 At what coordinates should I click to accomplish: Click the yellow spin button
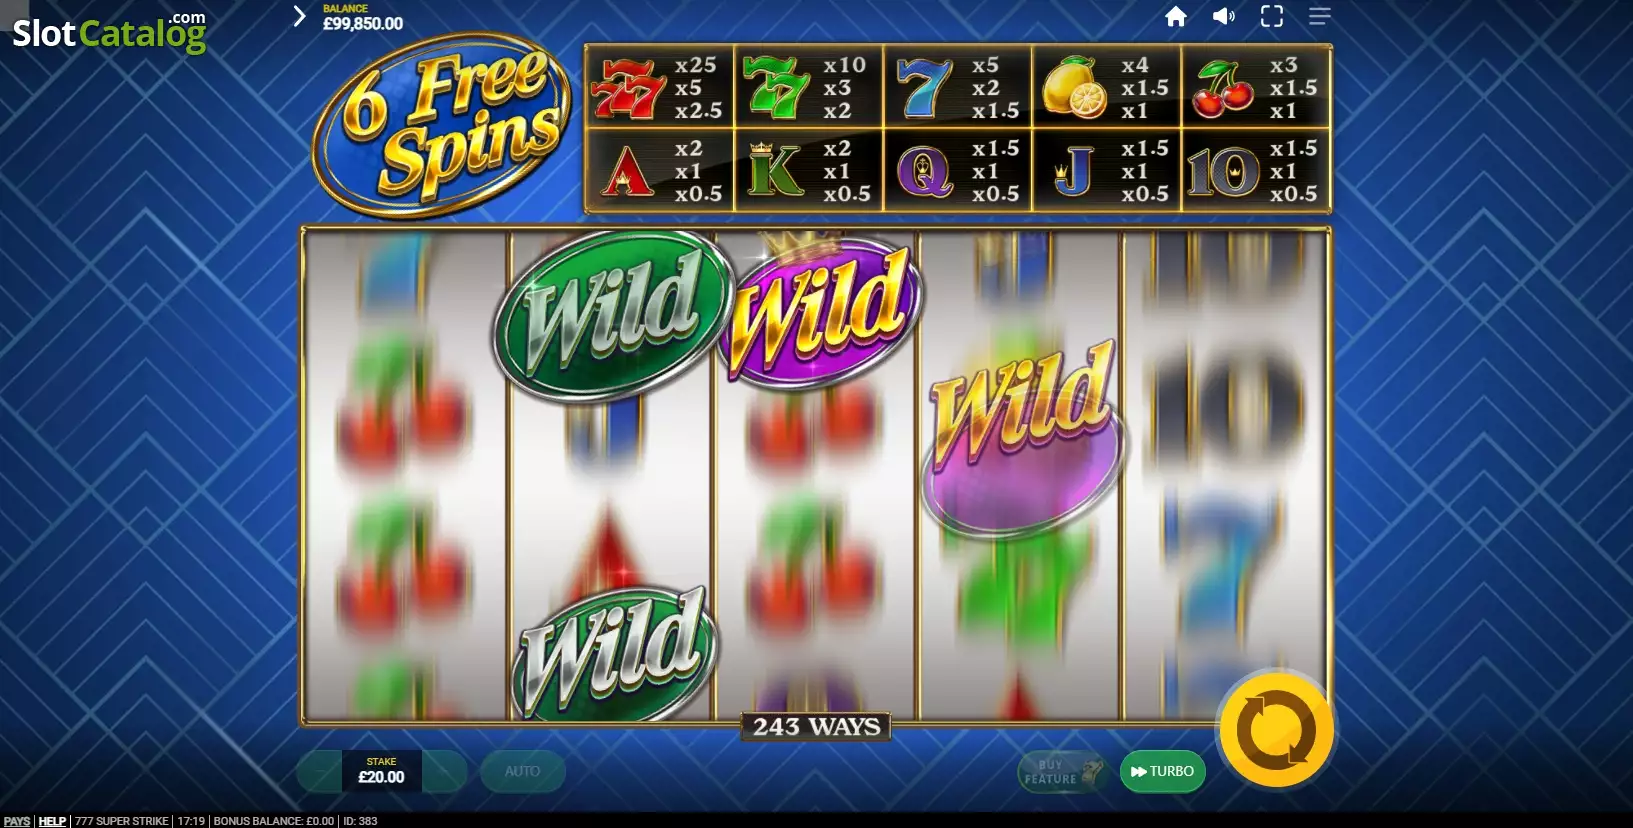(x=1276, y=729)
